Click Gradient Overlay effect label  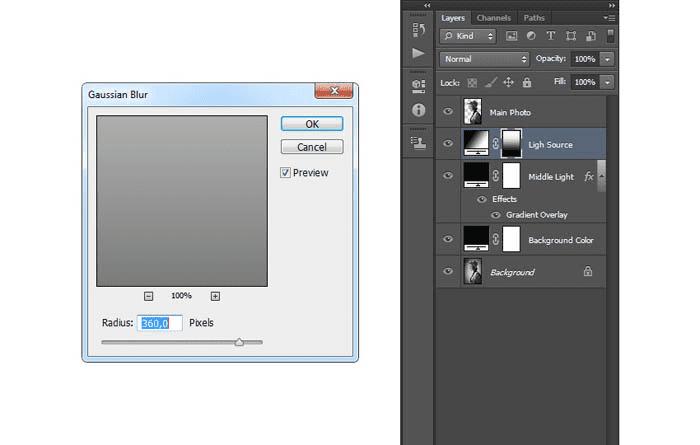[537, 215]
